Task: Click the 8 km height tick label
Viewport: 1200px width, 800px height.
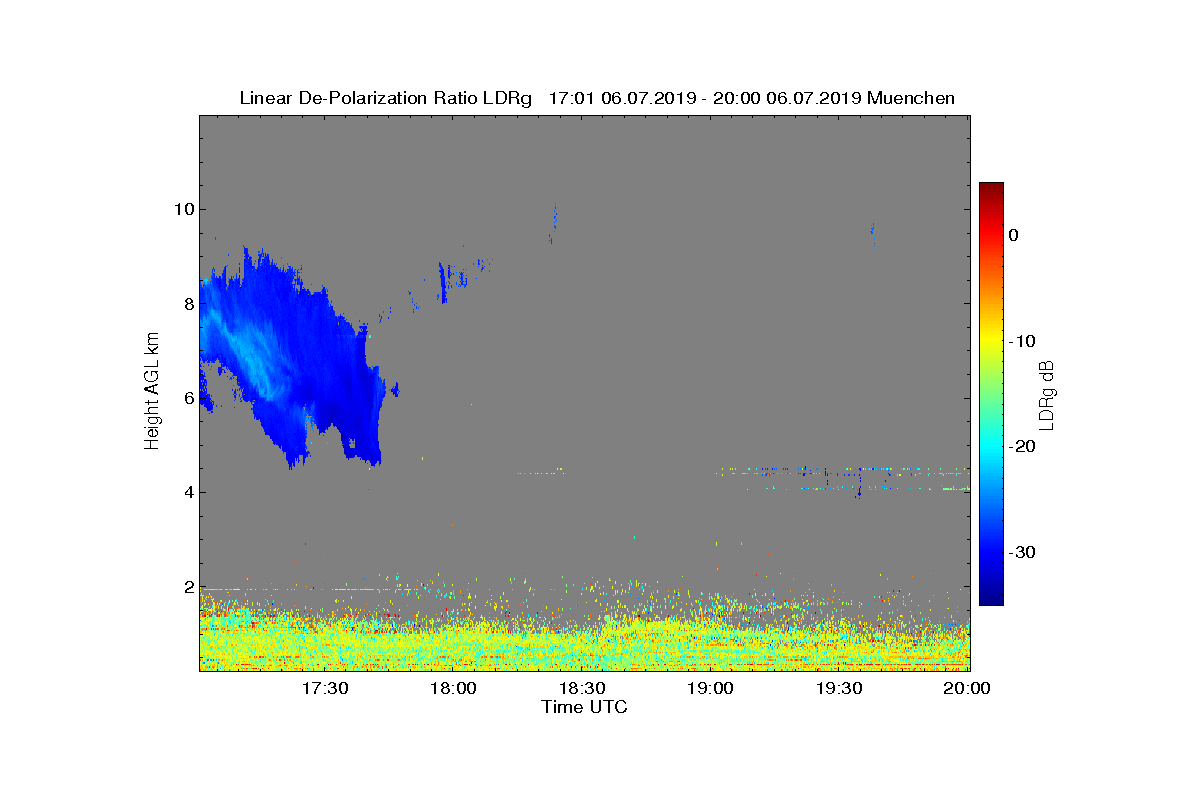Action: [x=187, y=303]
